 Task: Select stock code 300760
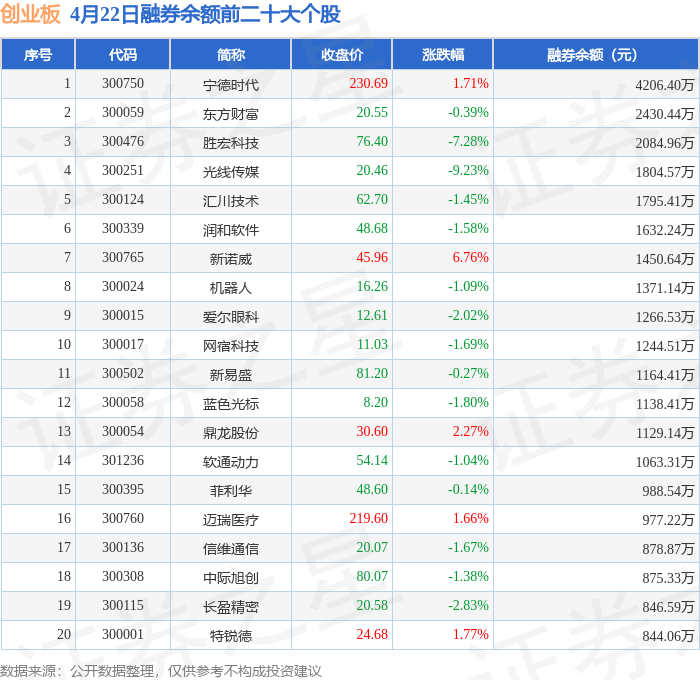pos(123,518)
